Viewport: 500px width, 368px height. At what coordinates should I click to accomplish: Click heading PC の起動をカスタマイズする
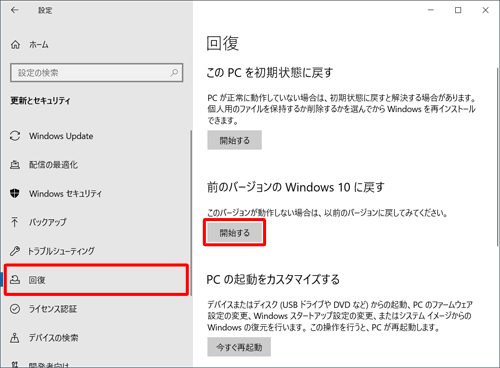pyautogui.click(x=273, y=279)
